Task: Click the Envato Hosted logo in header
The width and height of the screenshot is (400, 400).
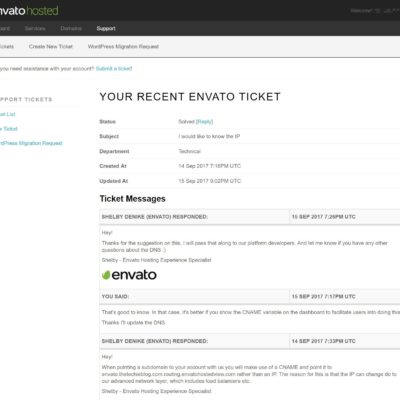Action: click(x=29, y=11)
